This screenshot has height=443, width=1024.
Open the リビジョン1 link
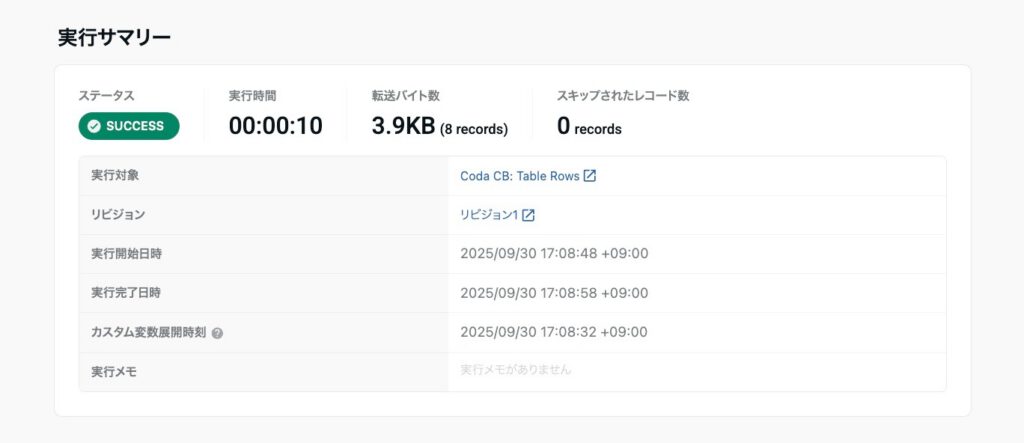coord(488,215)
